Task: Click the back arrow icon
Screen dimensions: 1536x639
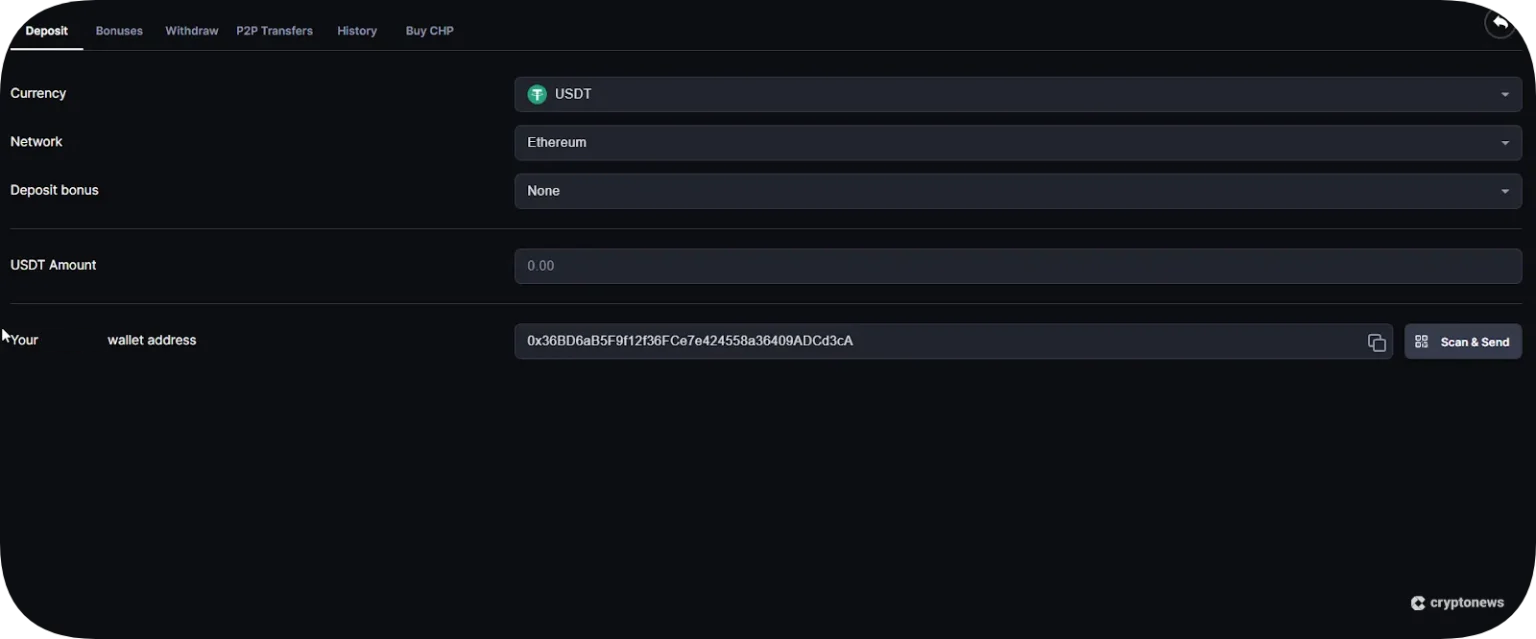Action: [1499, 23]
